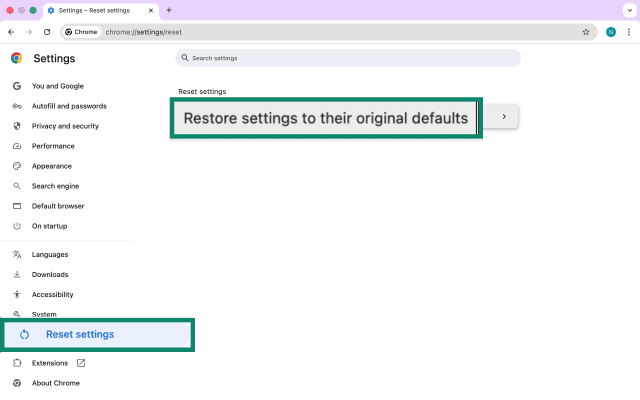640x400 pixels.
Task: Click the power icon for On startup
Action: [17, 226]
